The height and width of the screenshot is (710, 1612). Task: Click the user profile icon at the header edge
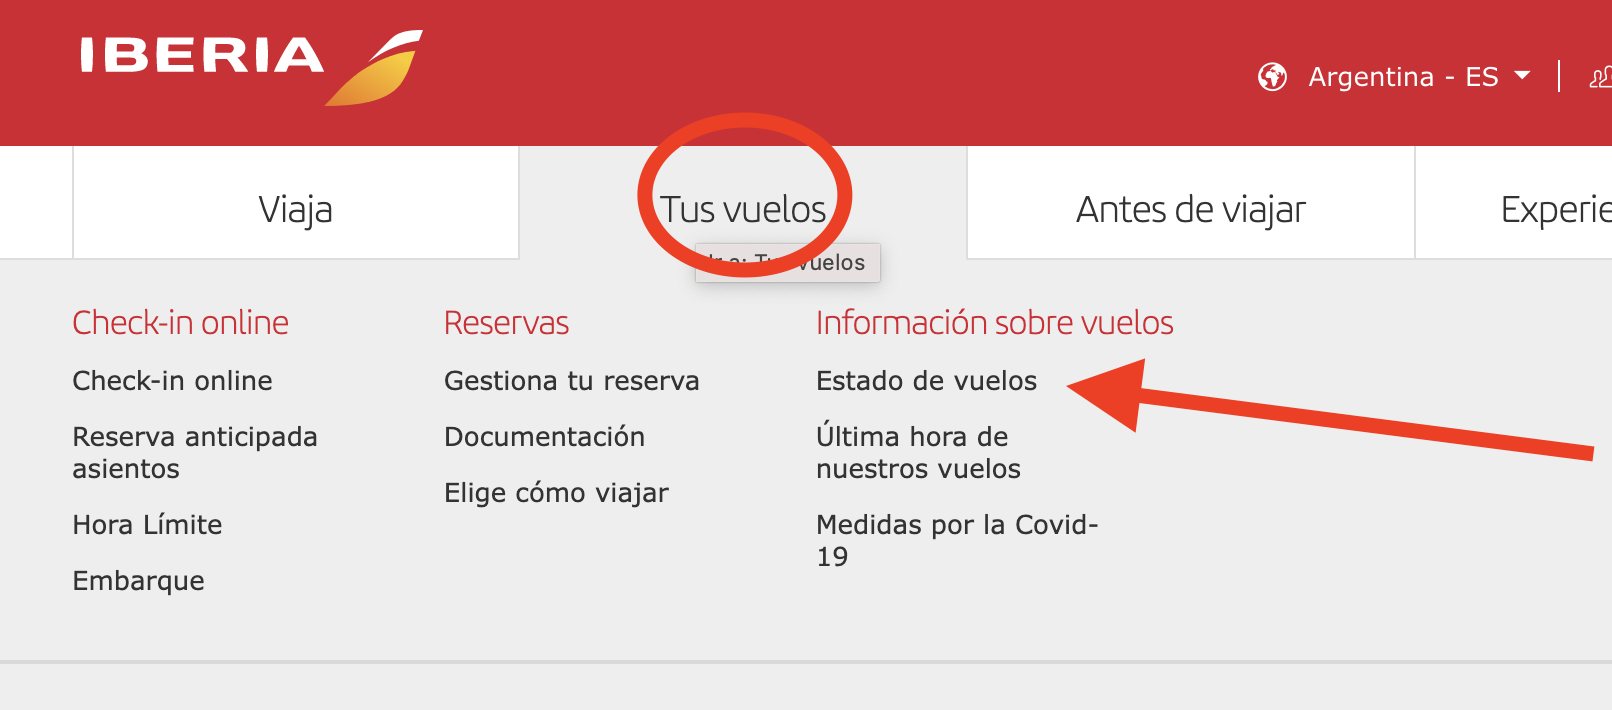pyautogui.click(x=1600, y=77)
